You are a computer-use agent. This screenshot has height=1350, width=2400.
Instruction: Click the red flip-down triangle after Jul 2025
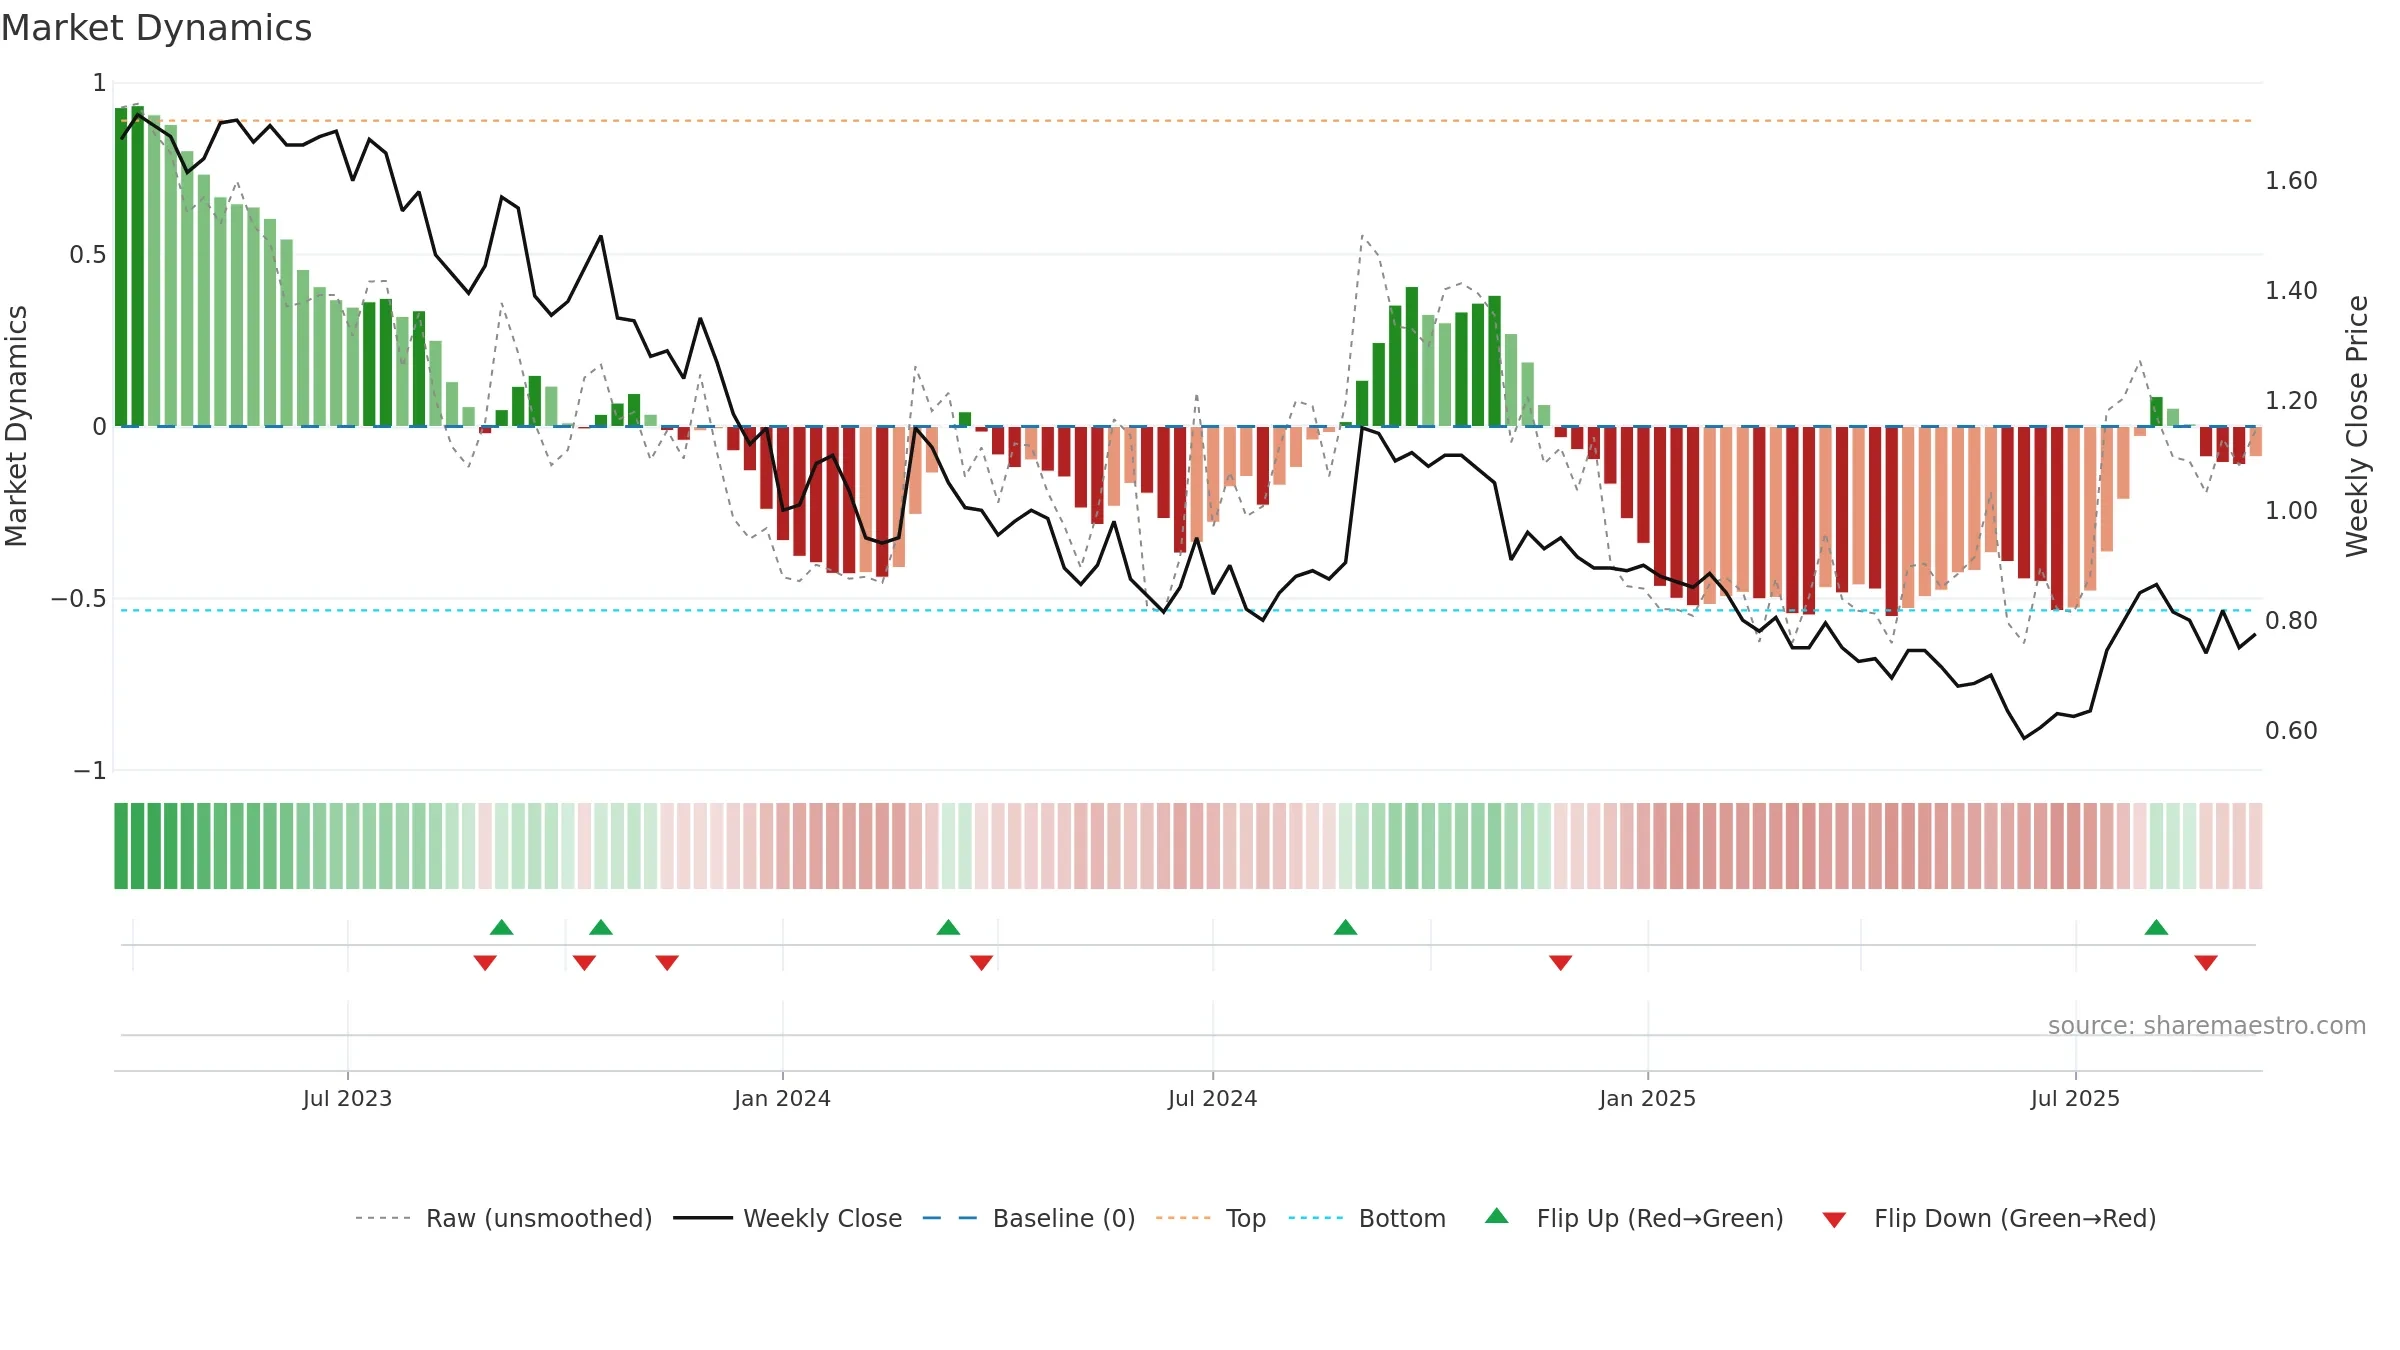[2206, 963]
